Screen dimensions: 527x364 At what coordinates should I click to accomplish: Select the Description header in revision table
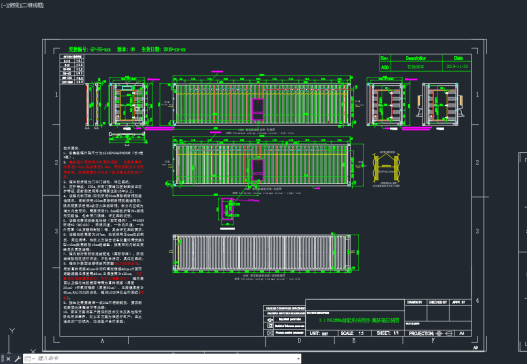[x=416, y=58]
